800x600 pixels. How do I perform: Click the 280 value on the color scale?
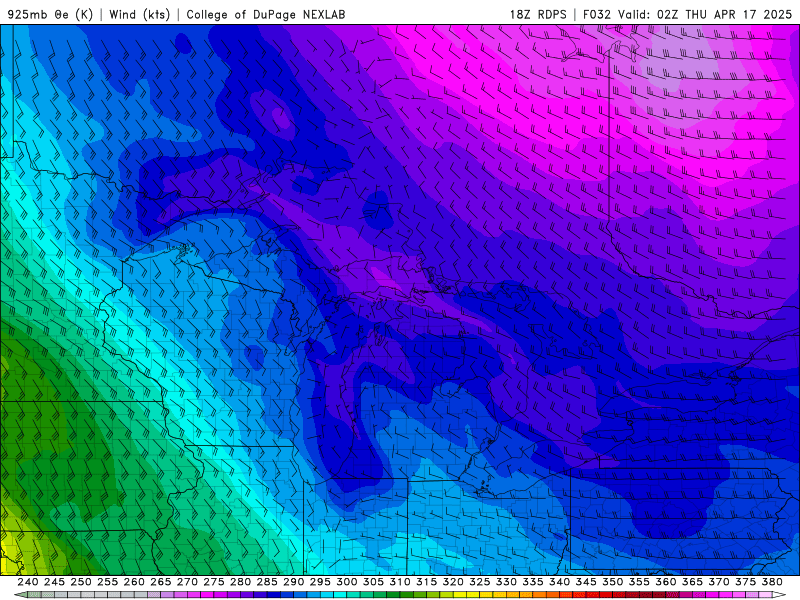[x=240, y=582]
